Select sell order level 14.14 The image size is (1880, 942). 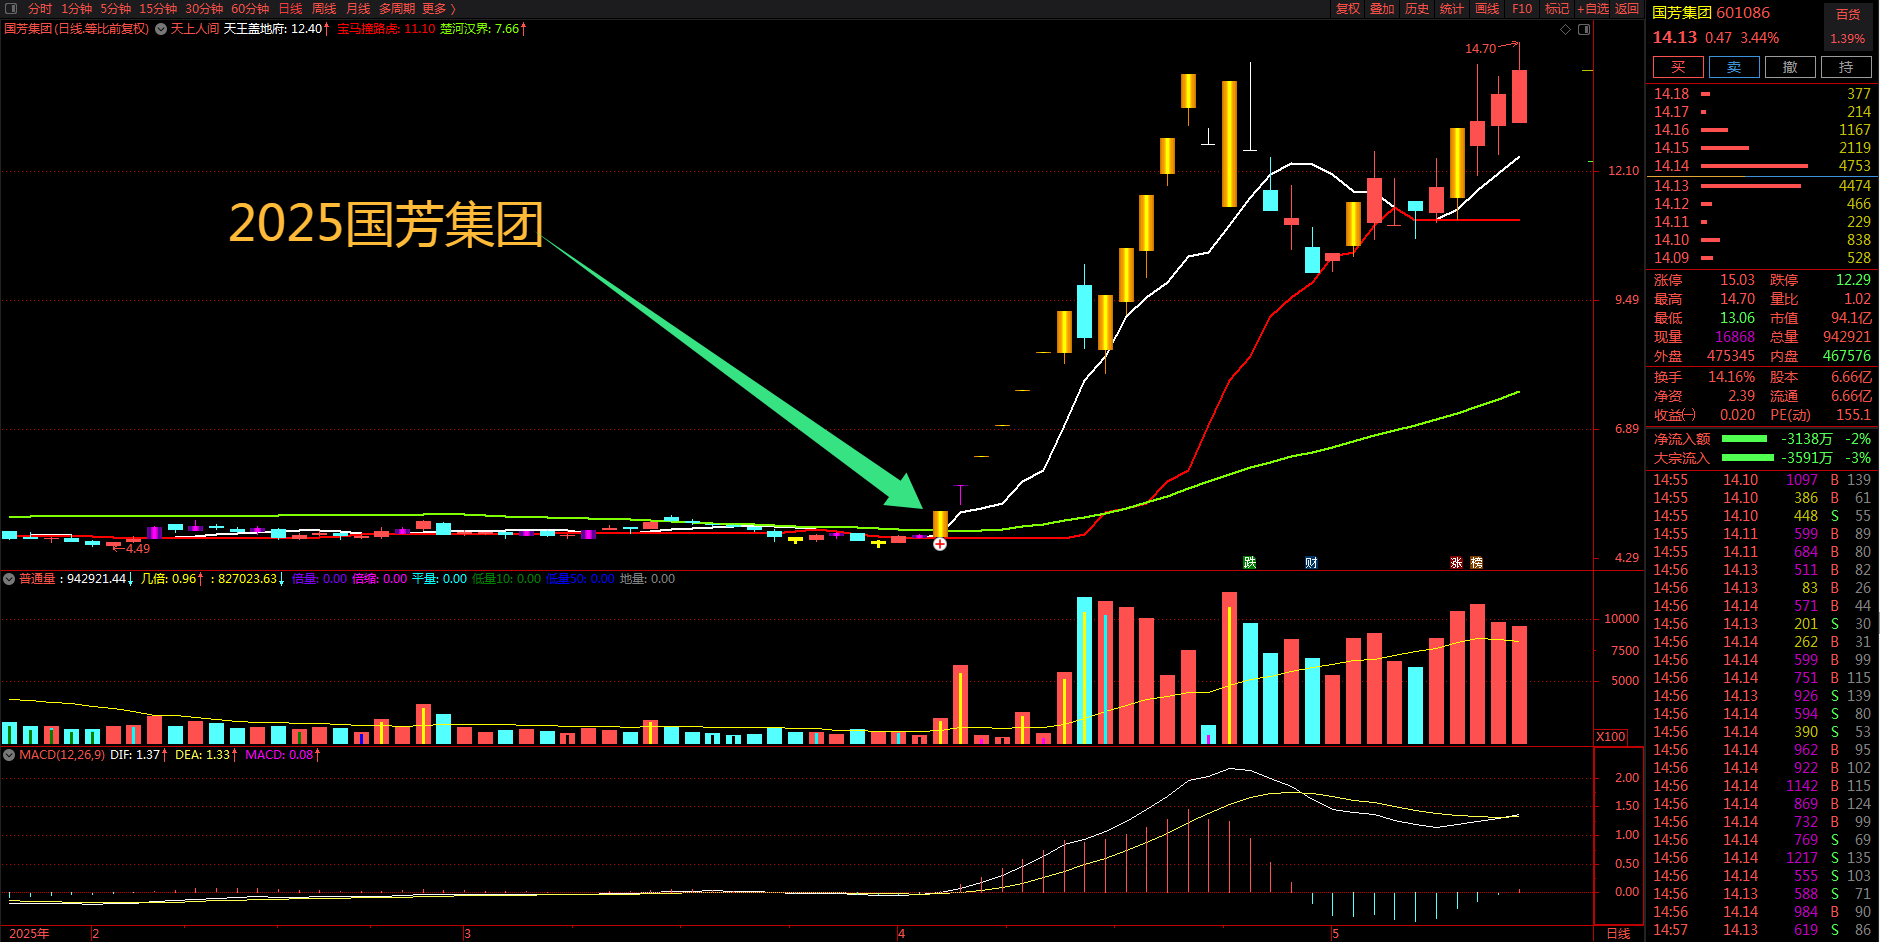point(1762,166)
